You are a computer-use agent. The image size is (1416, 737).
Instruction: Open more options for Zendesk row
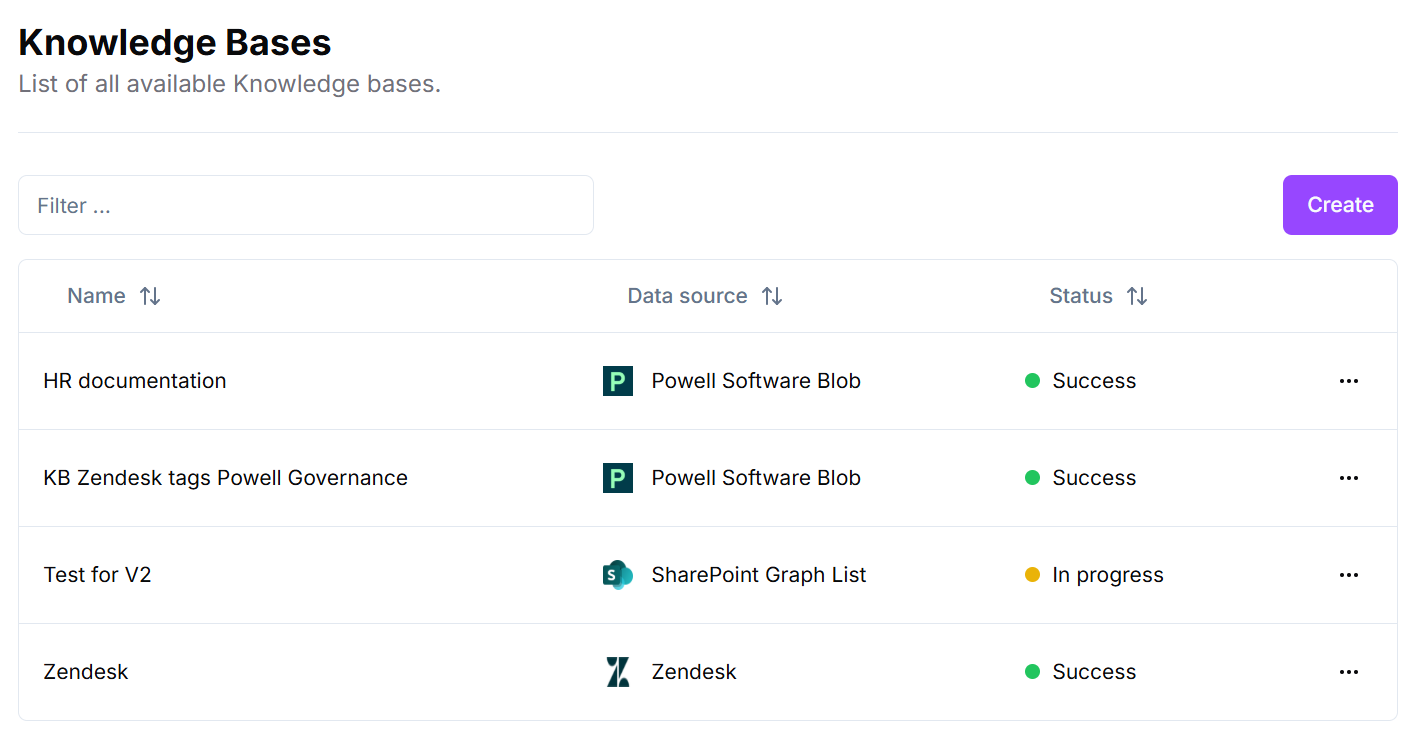pos(1349,672)
